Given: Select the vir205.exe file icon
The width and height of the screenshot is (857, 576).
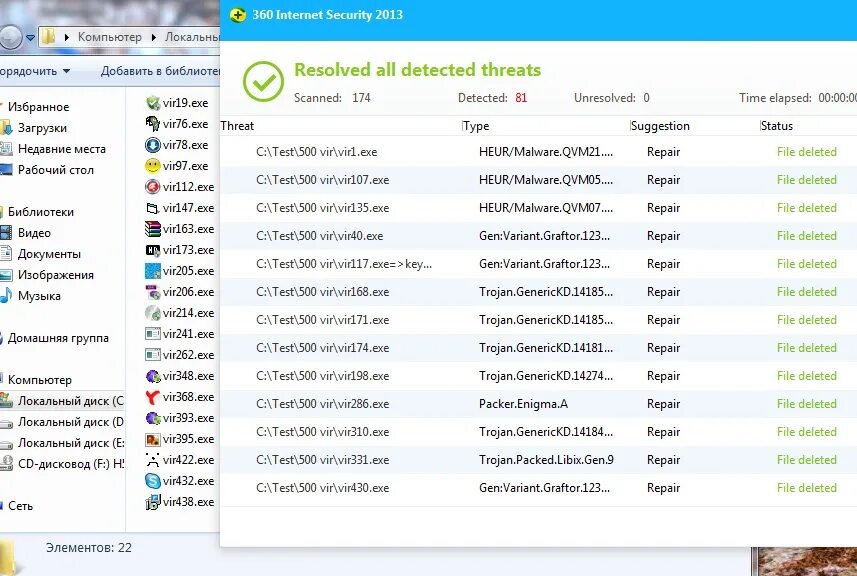Looking at the screenshot, I should [153, 271].
